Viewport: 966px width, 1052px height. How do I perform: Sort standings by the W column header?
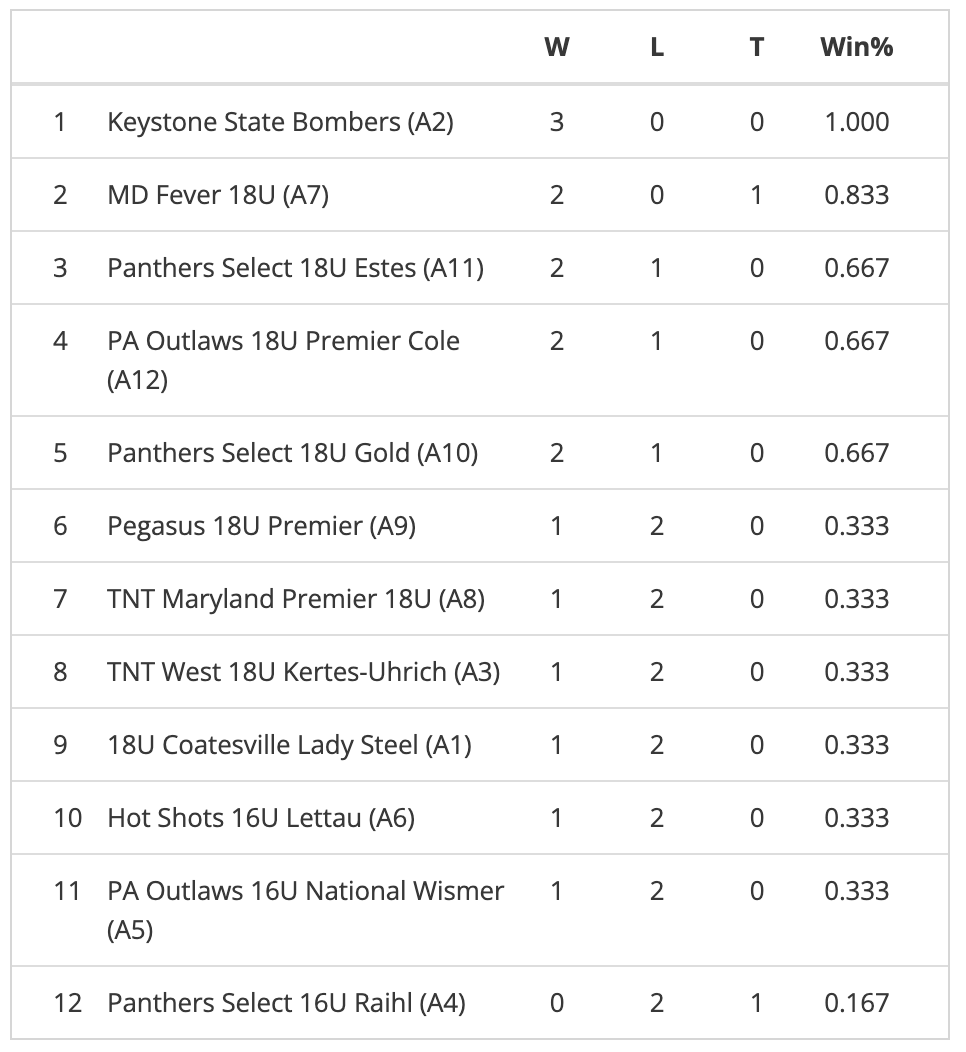click(556, 47)
